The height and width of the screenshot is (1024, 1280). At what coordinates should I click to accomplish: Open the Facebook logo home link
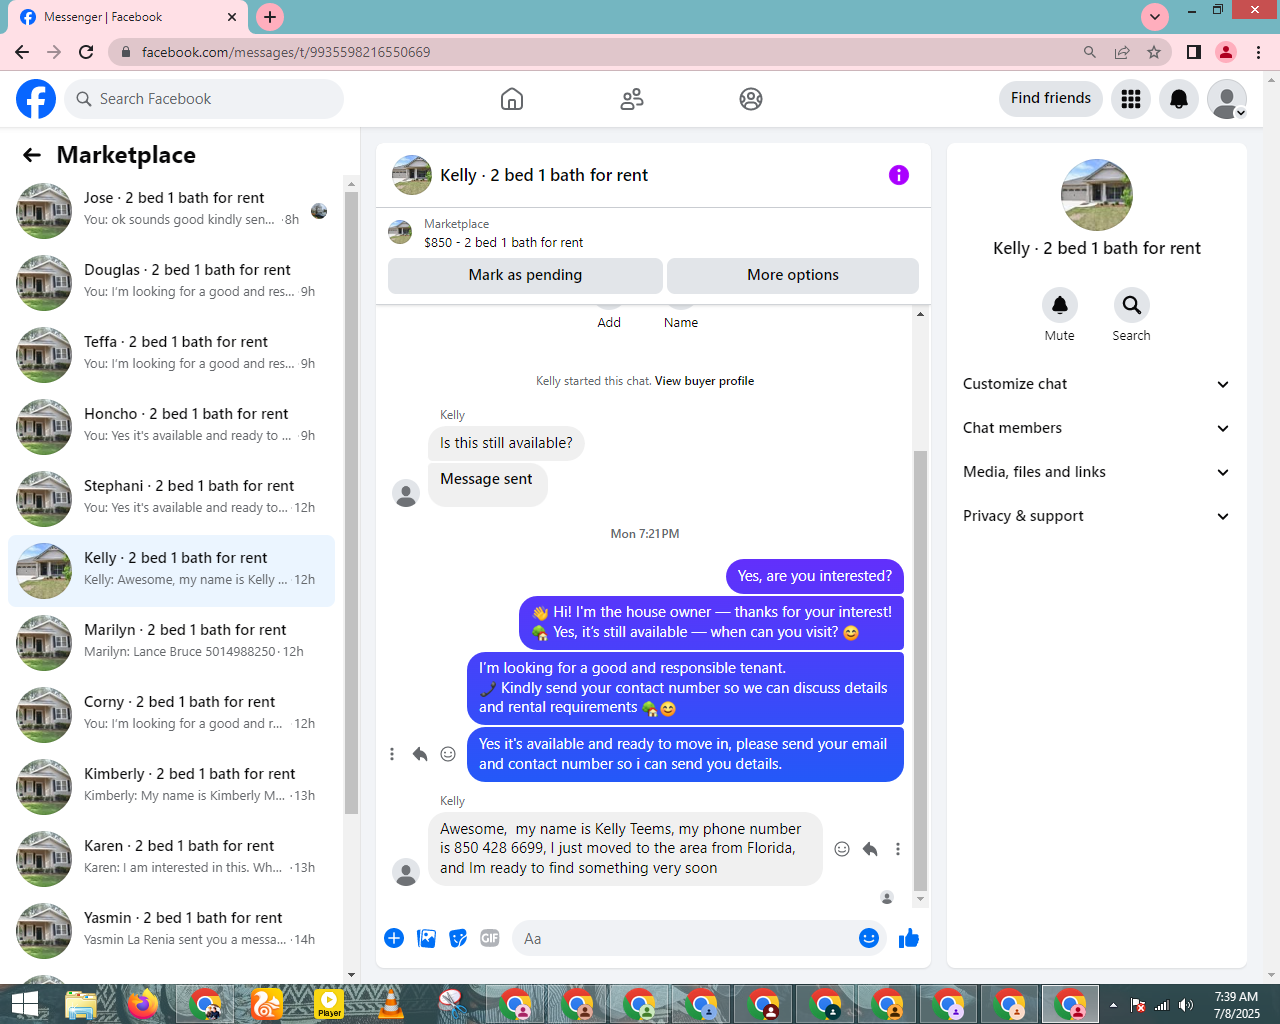(x=36, y=99)
